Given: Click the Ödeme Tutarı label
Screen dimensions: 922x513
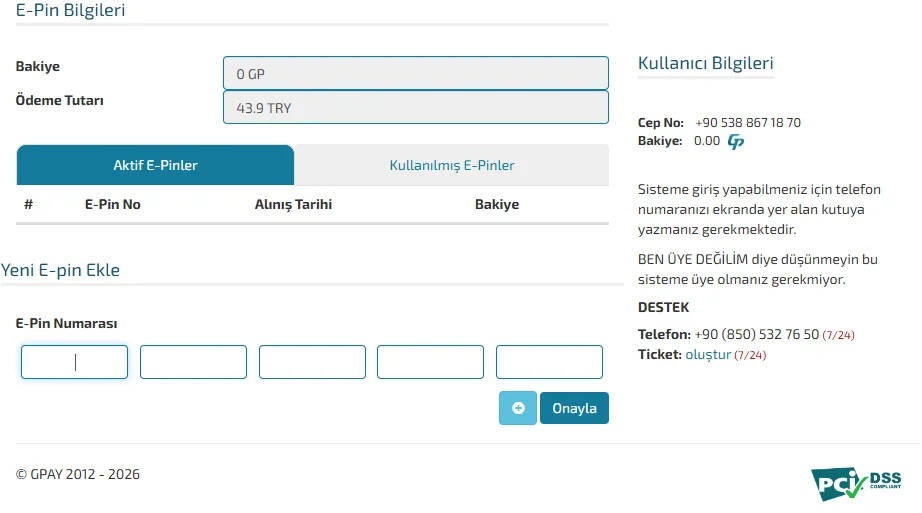Looking at the screenshot, I should 59,100.
